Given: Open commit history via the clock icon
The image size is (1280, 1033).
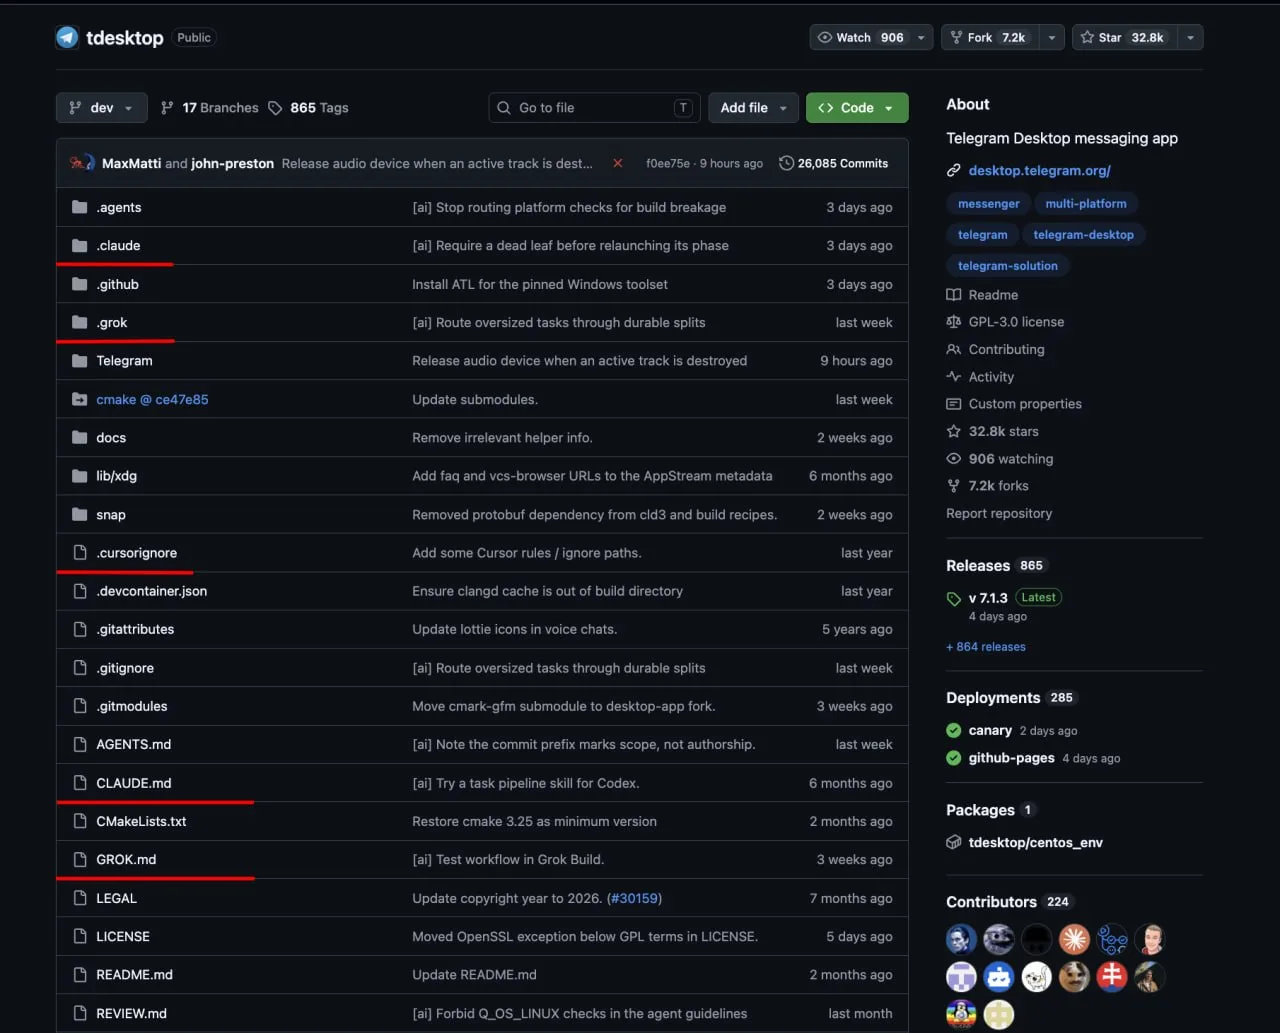Looking at the screenshot, I should click(x=787, y=163).
